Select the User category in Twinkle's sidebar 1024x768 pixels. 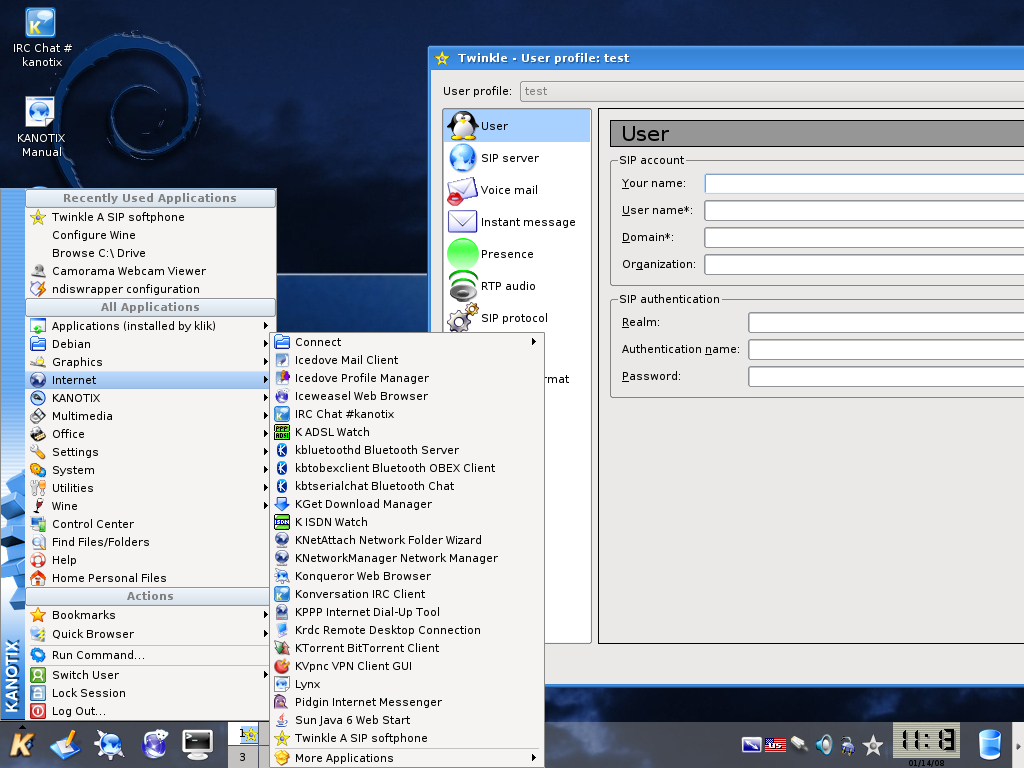(x=517, y=126)
